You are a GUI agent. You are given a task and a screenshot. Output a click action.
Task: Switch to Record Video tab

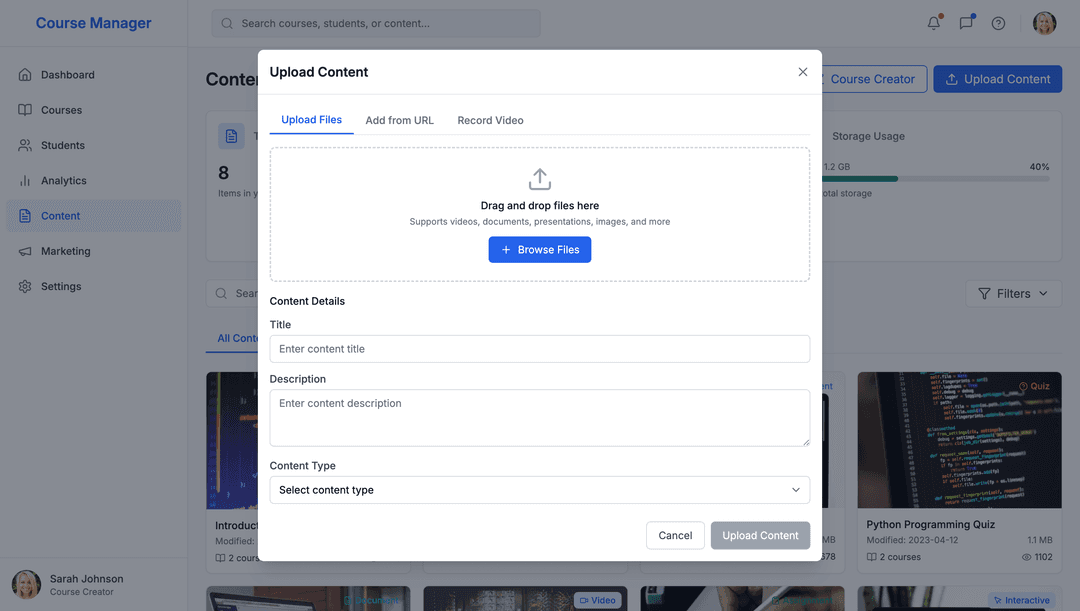pyautogui.click(x=490, y=120)
